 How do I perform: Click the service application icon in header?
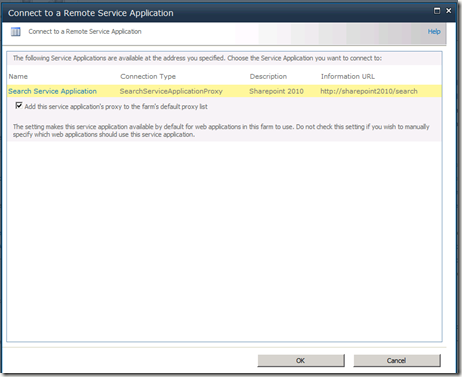(16, 32)
